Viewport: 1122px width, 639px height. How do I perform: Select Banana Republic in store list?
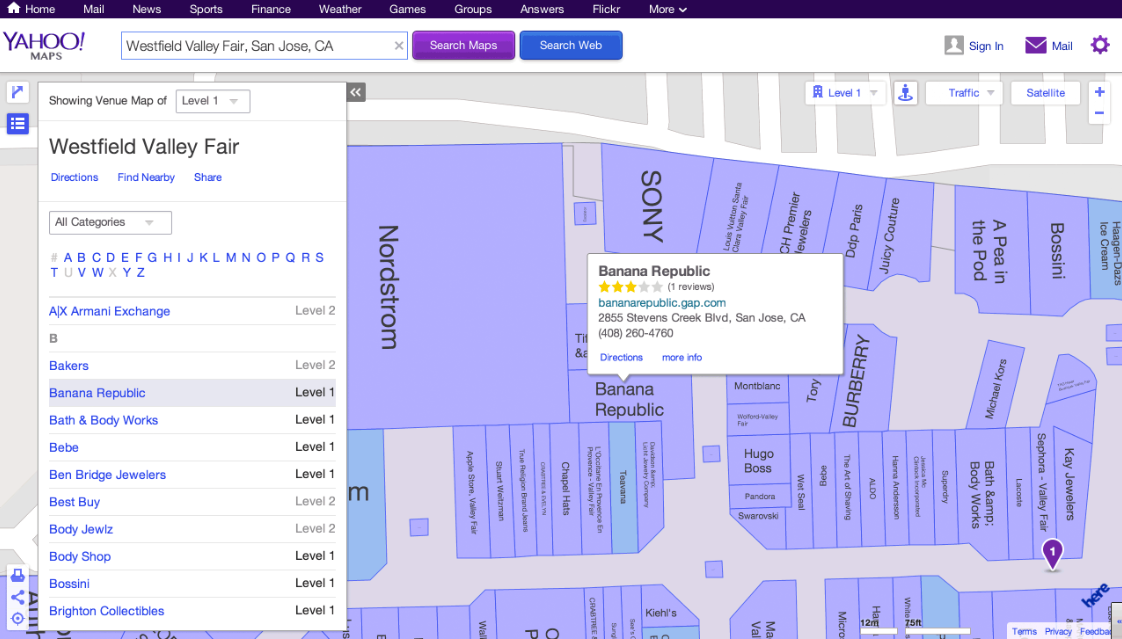(97, 393)
